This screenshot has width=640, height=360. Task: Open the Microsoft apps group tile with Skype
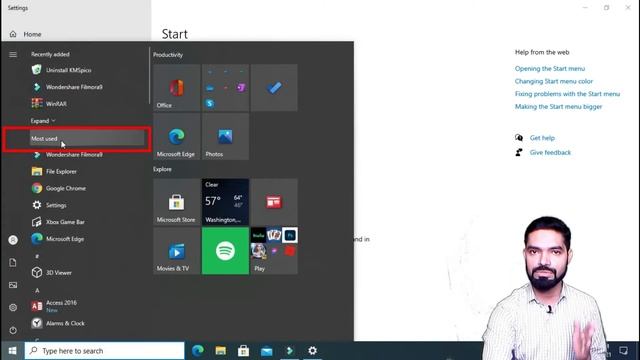click(x=225, y=88)
